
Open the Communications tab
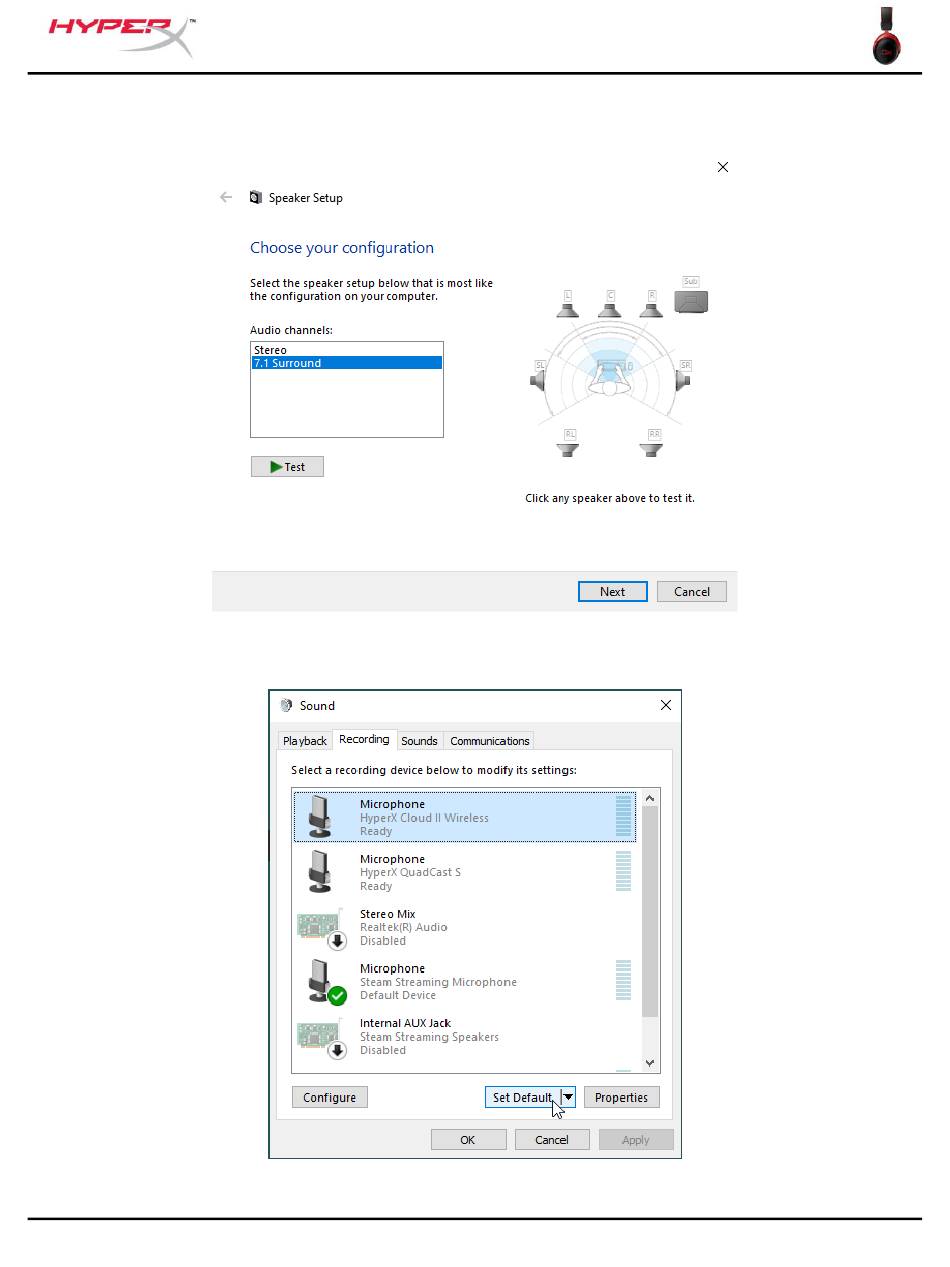[x=489, y=741]
